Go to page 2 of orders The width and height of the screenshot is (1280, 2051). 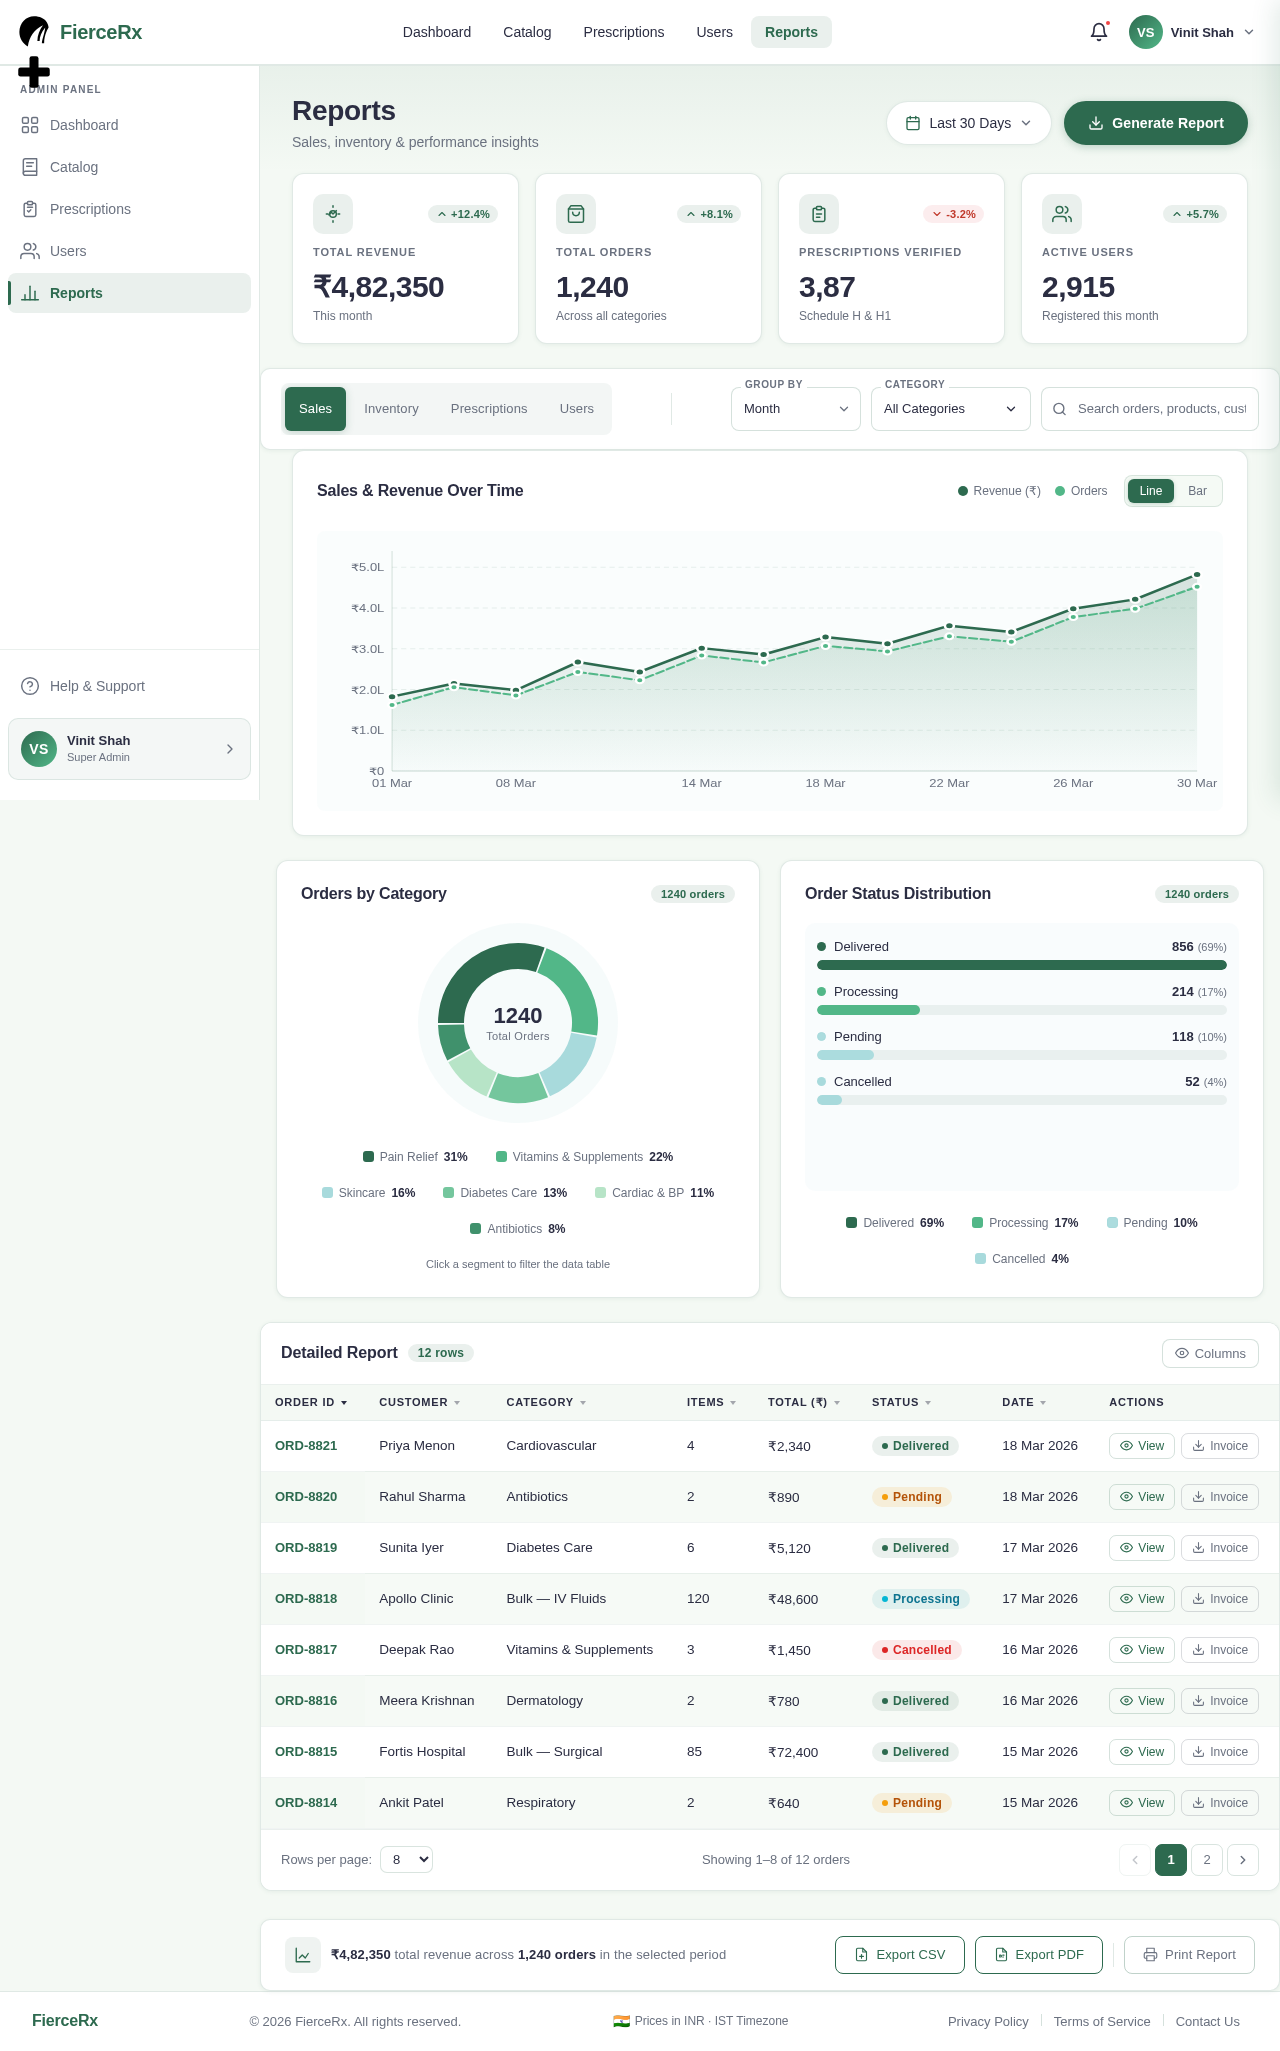point(1207,1860)
